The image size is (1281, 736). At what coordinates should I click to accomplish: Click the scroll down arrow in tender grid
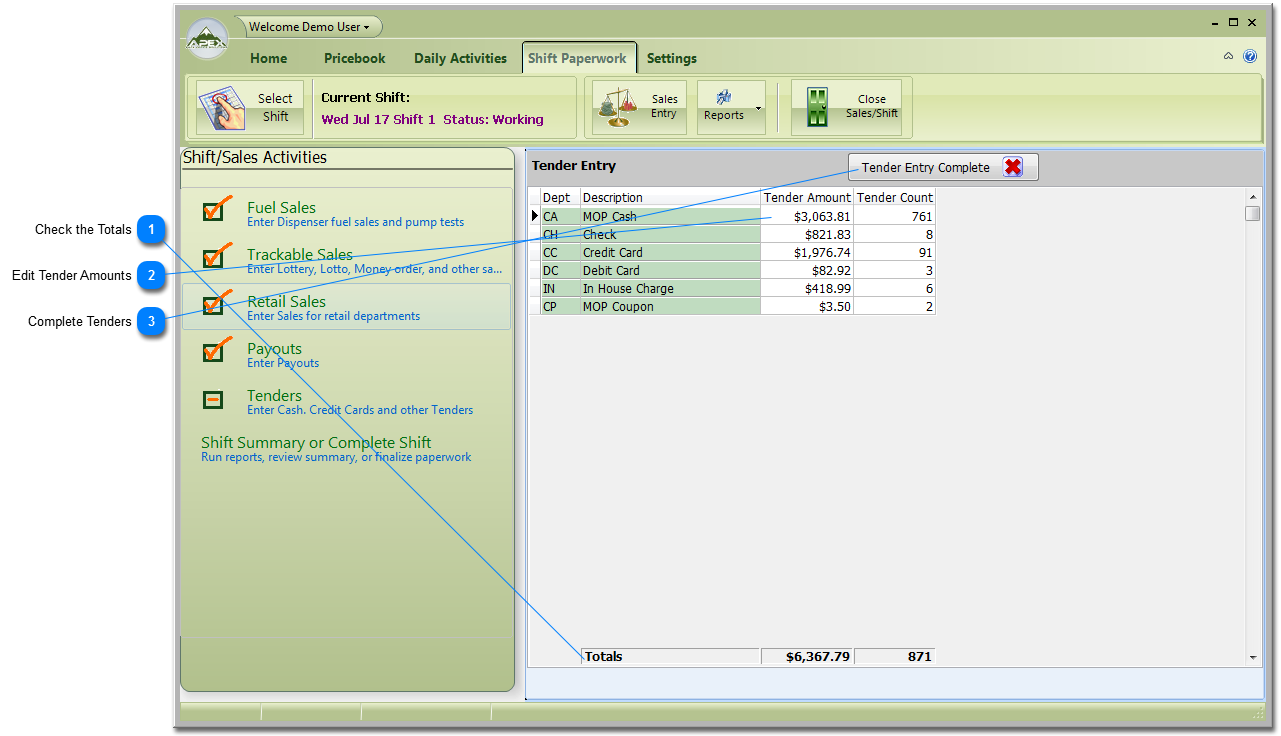pos(1253,657)
